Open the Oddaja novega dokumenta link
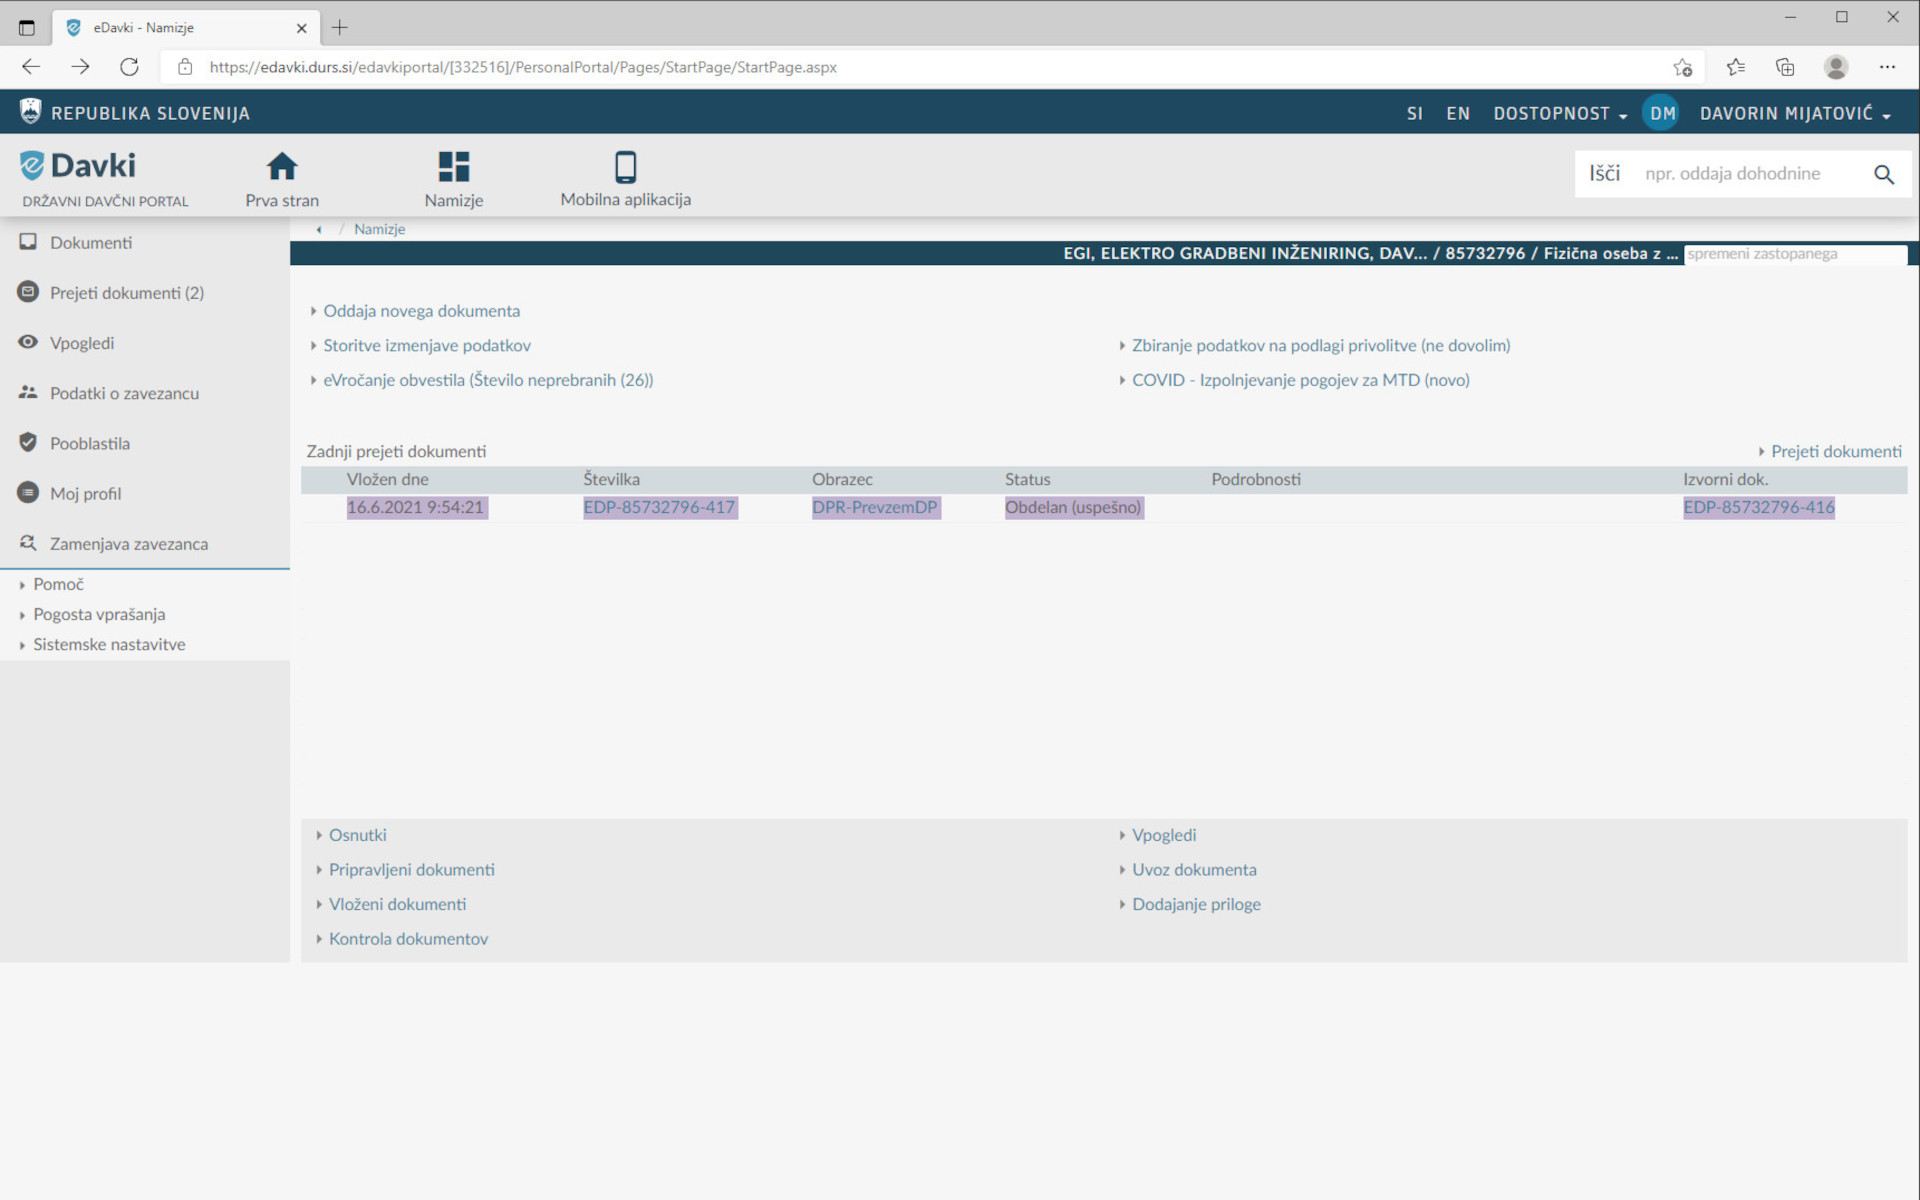Image resolution: width=1920 pixels, height=1200 pixels. tap(421, 311)
